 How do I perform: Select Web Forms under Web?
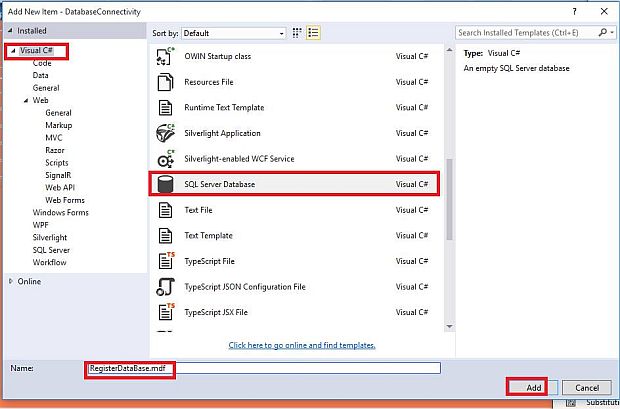pos(65,200)
